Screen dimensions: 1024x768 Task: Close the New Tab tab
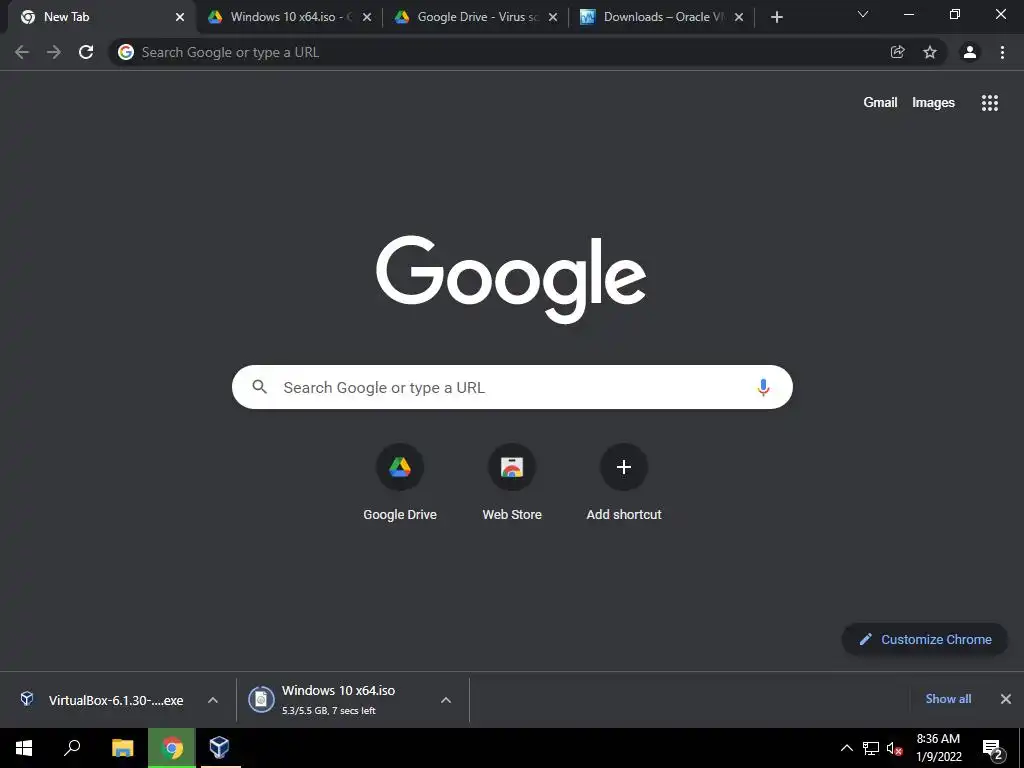(x=180, y=18)
